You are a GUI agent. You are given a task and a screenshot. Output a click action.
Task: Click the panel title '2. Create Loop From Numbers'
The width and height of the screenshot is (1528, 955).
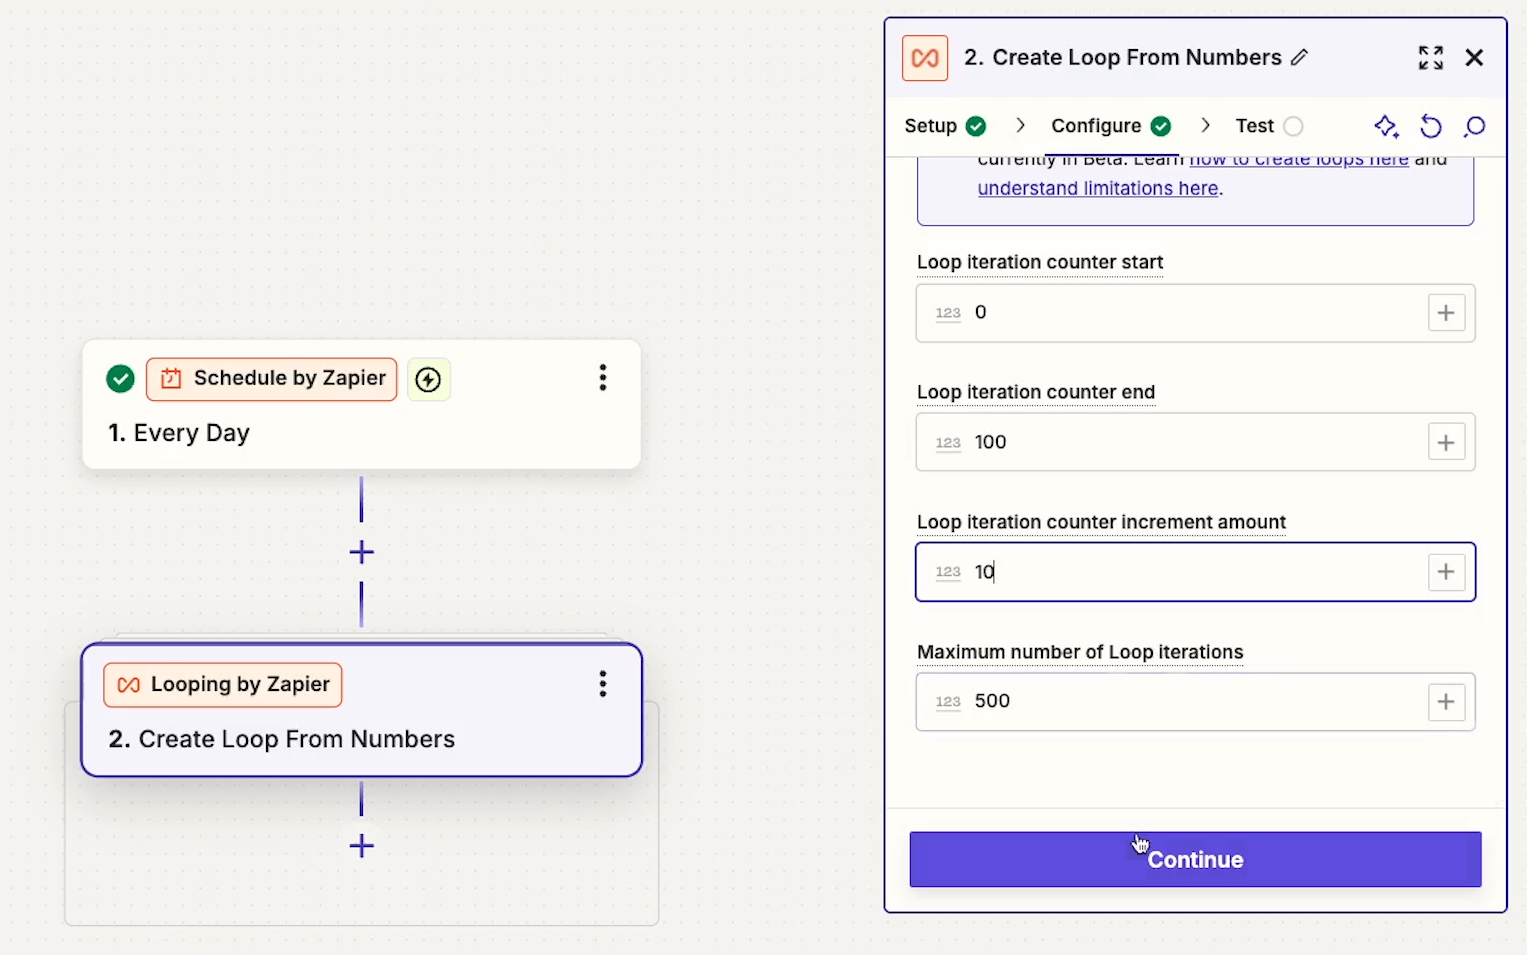[x=1122, y=57]
